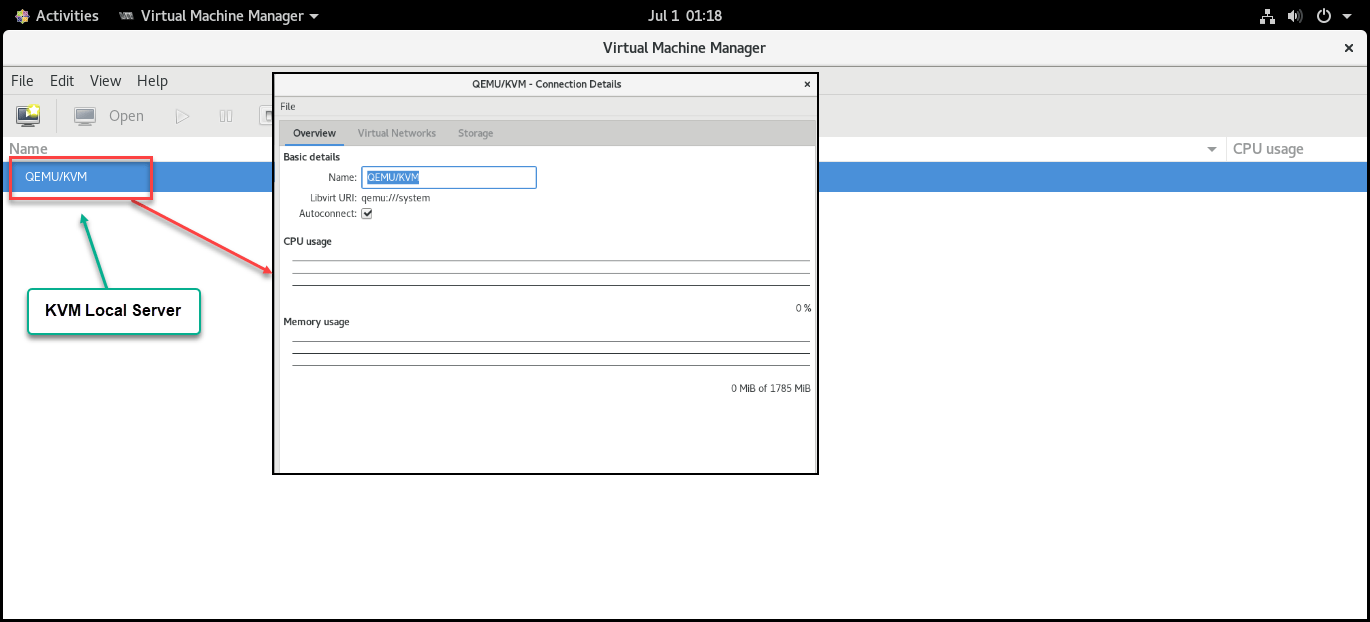Click the Create a new virtual machine icon
Viewport: 1370px width, 622px height.
28,116
